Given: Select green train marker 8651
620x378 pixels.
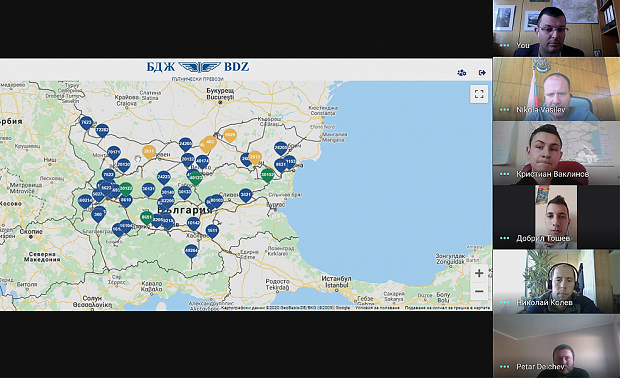Looking at the screenshot, I should [146, 218].
